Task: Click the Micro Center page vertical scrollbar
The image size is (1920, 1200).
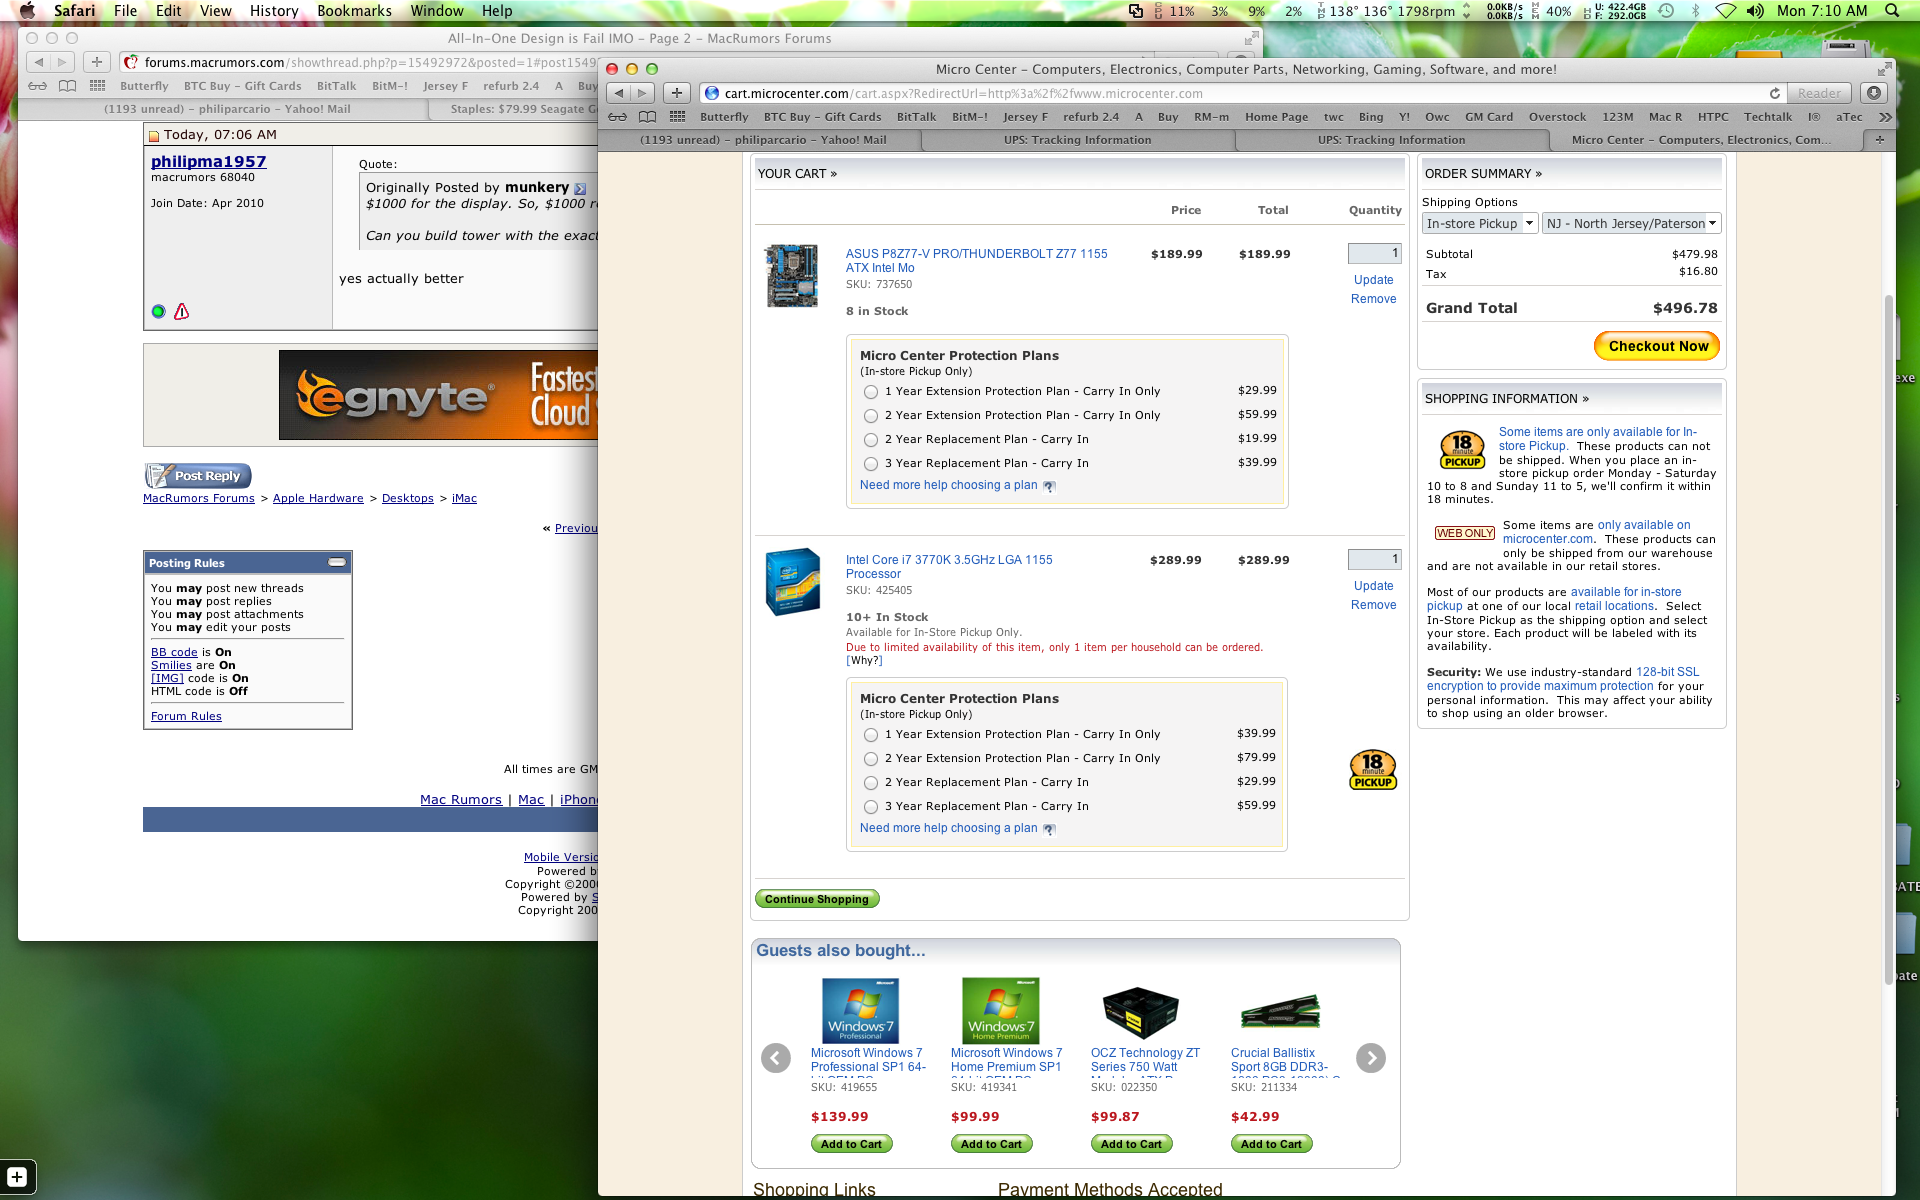Action: pyautogui.click(x=1889, y=640)
